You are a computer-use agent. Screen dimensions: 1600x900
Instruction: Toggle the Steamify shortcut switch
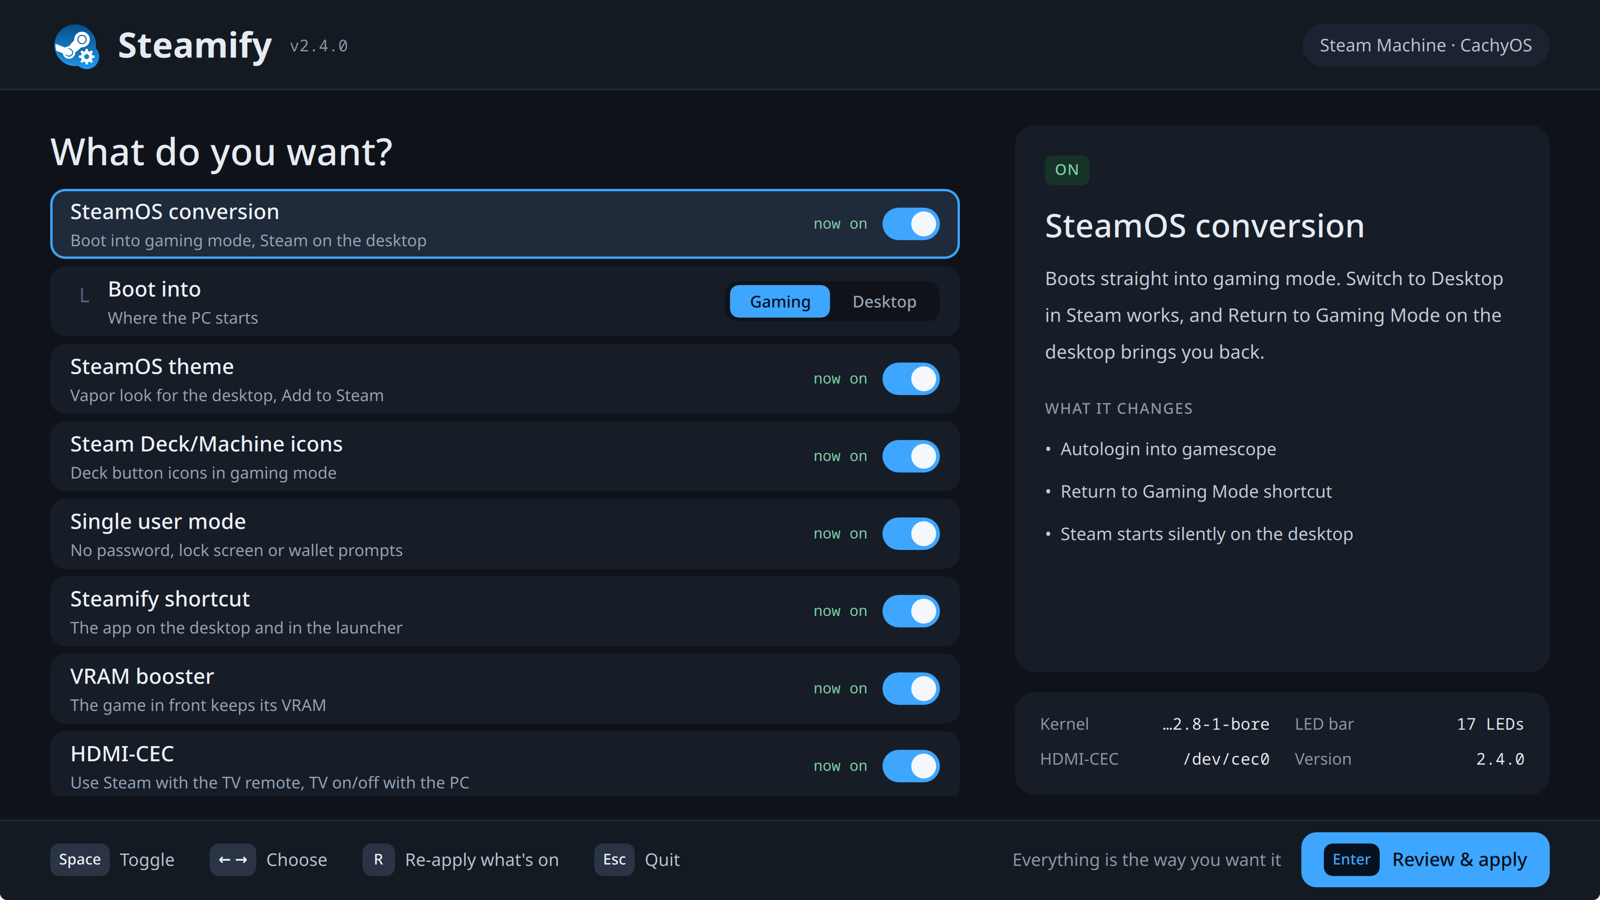coord(911,611)
